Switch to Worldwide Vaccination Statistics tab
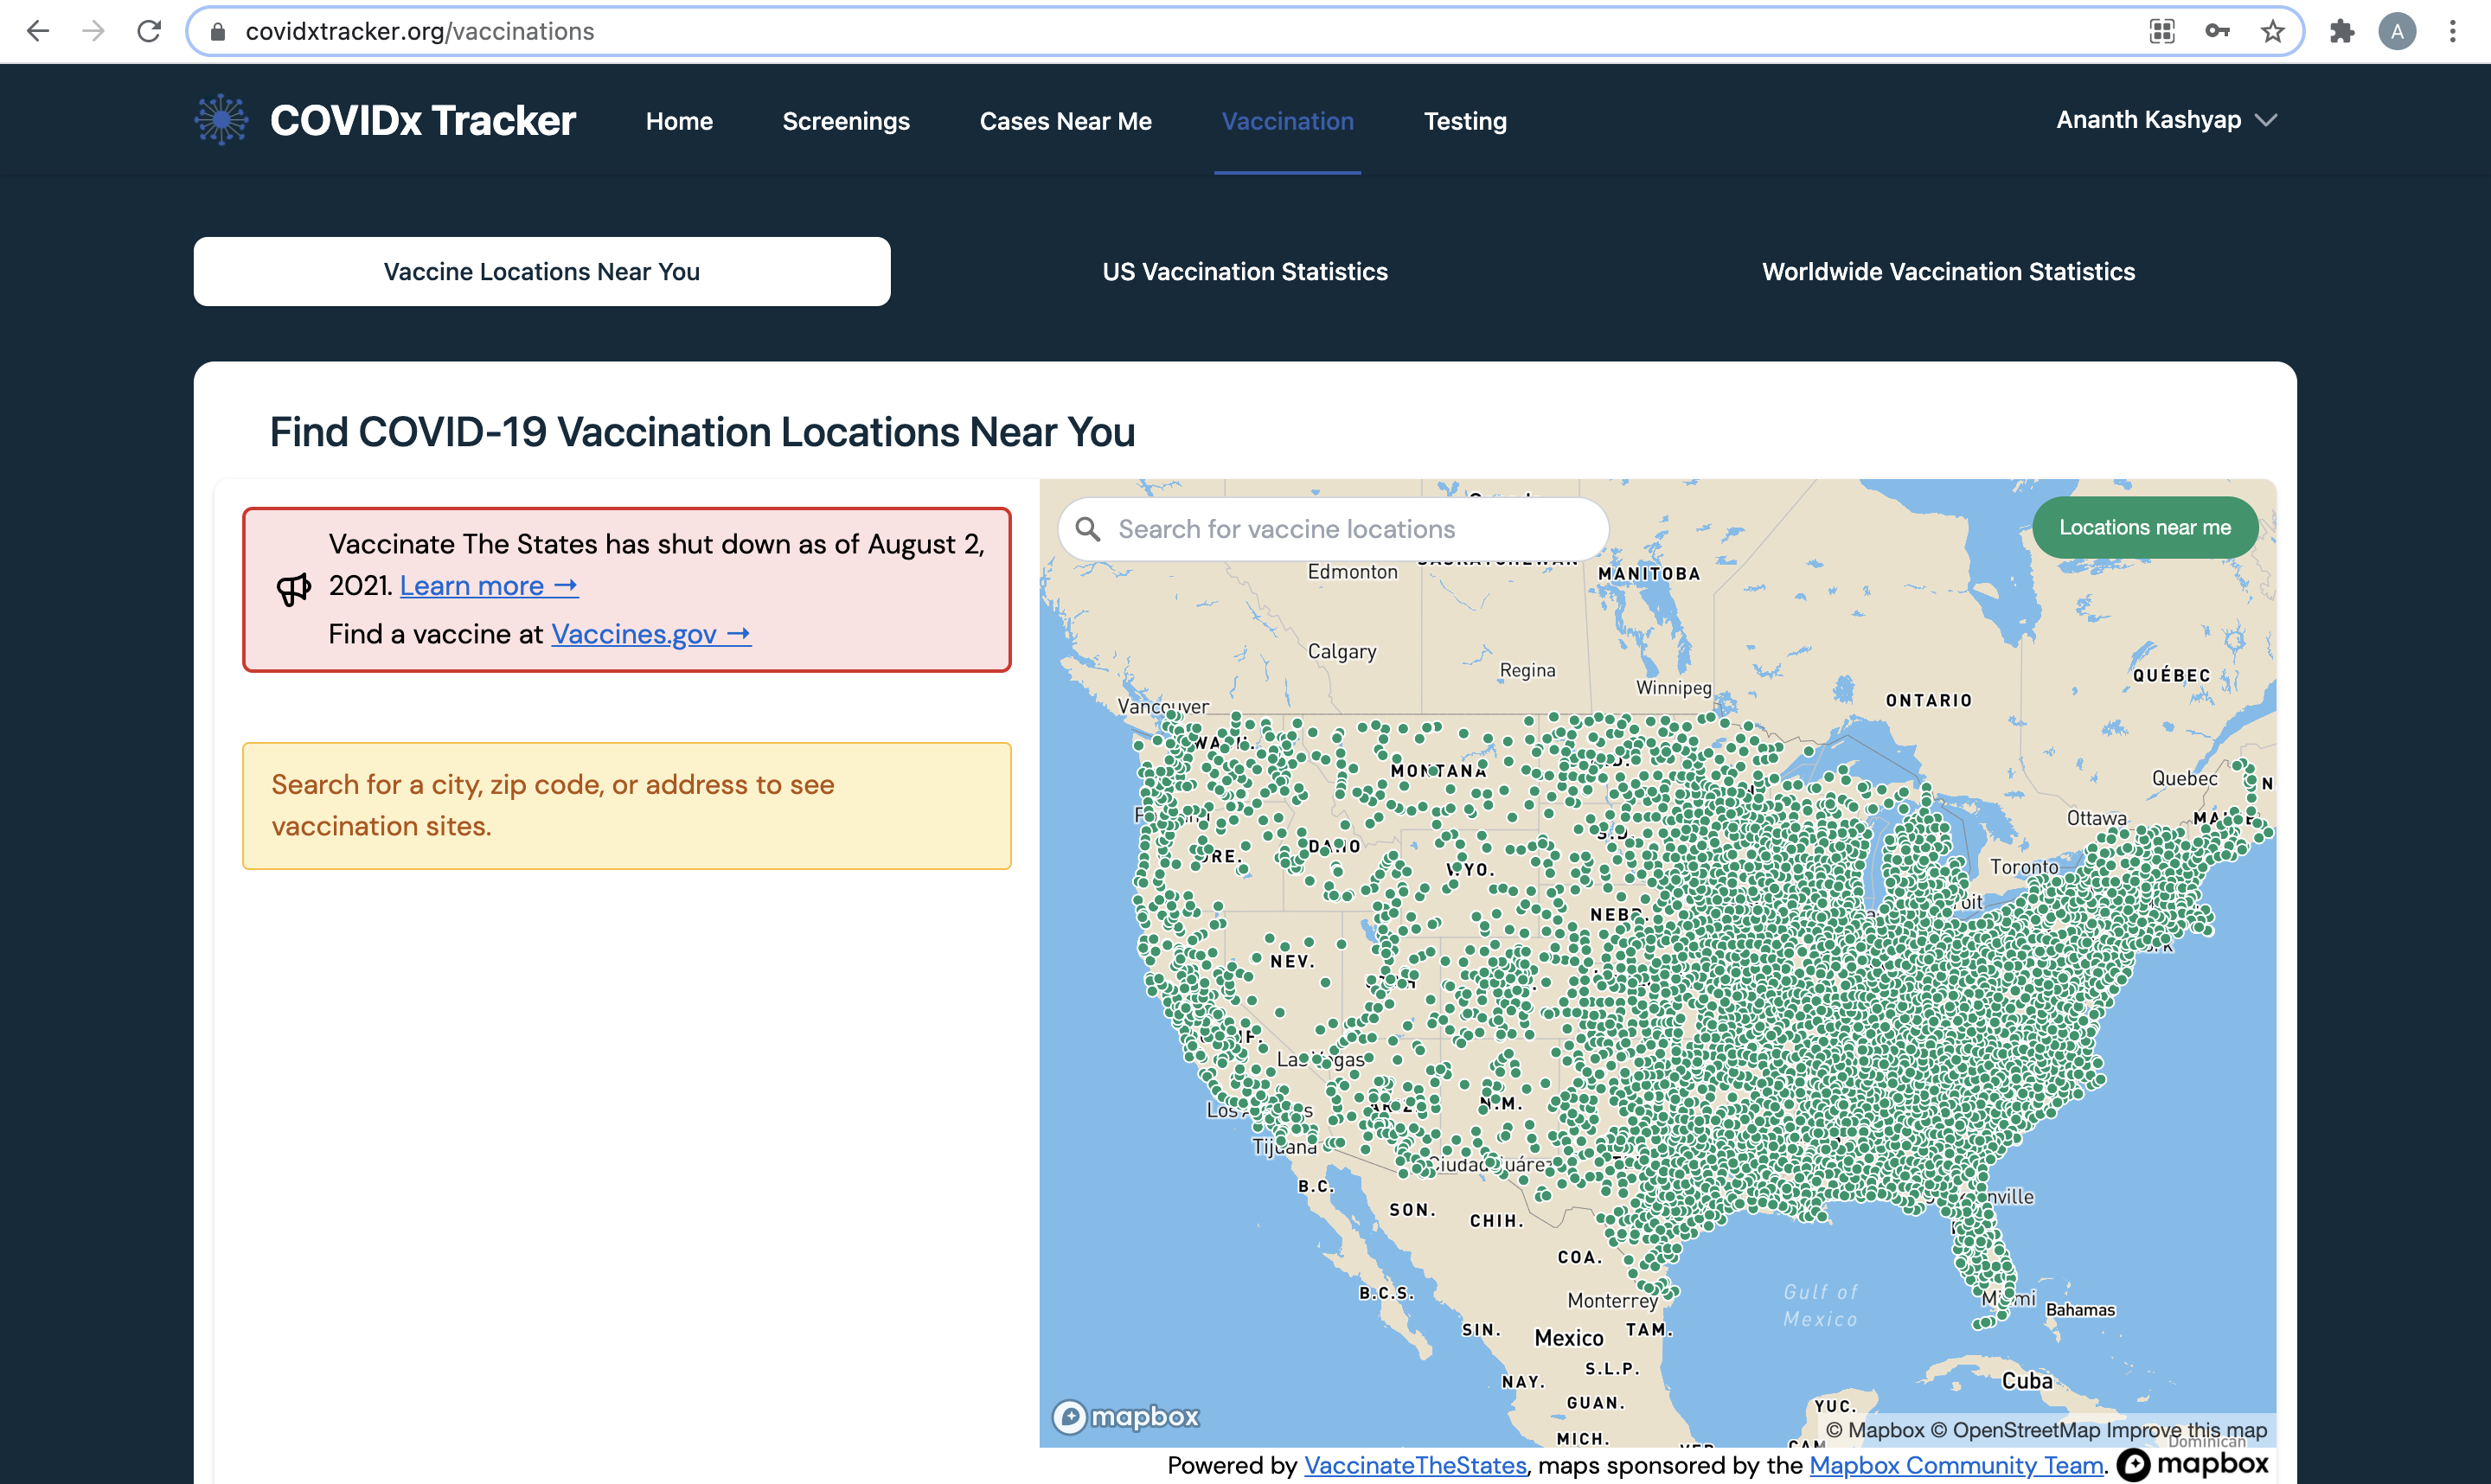2491x1484 pixels. 1947,271
